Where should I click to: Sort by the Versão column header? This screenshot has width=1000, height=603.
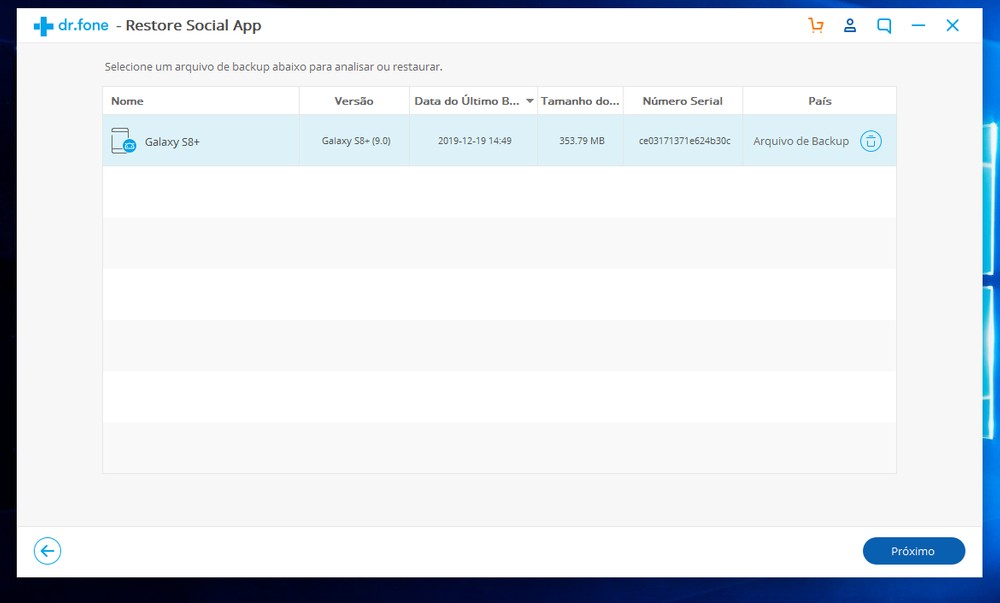click(x=354, y=101)
